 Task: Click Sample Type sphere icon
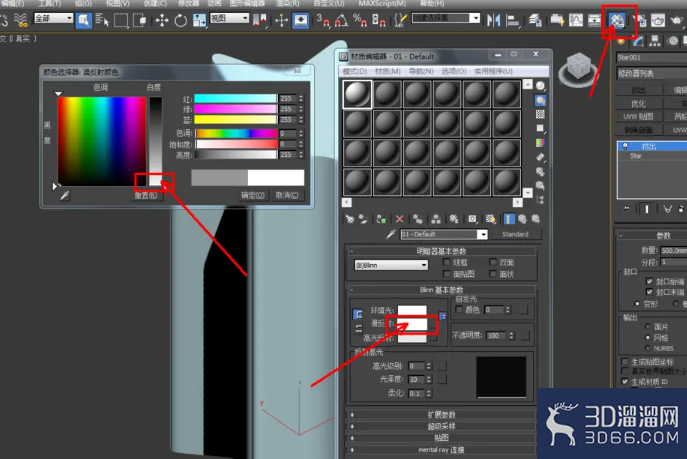[x=540, y=86]
